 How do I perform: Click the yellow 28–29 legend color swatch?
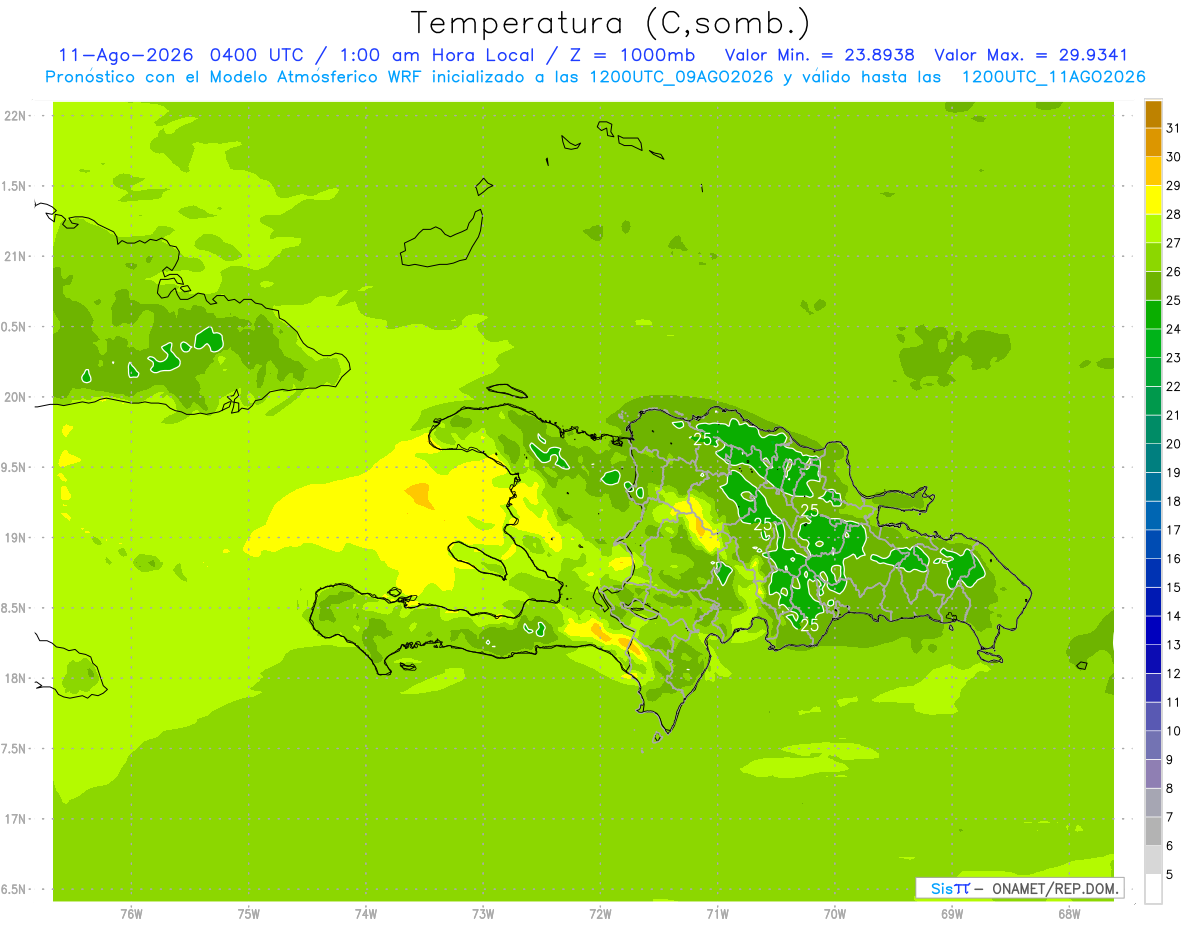click(1153, 199)
